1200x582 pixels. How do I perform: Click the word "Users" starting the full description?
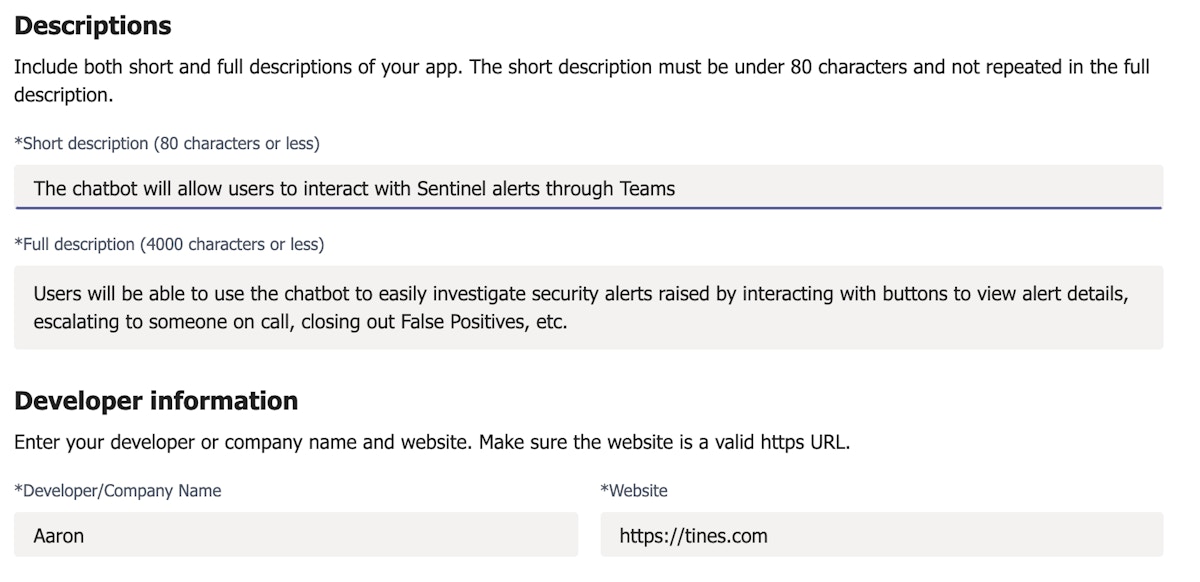[57, 295]
